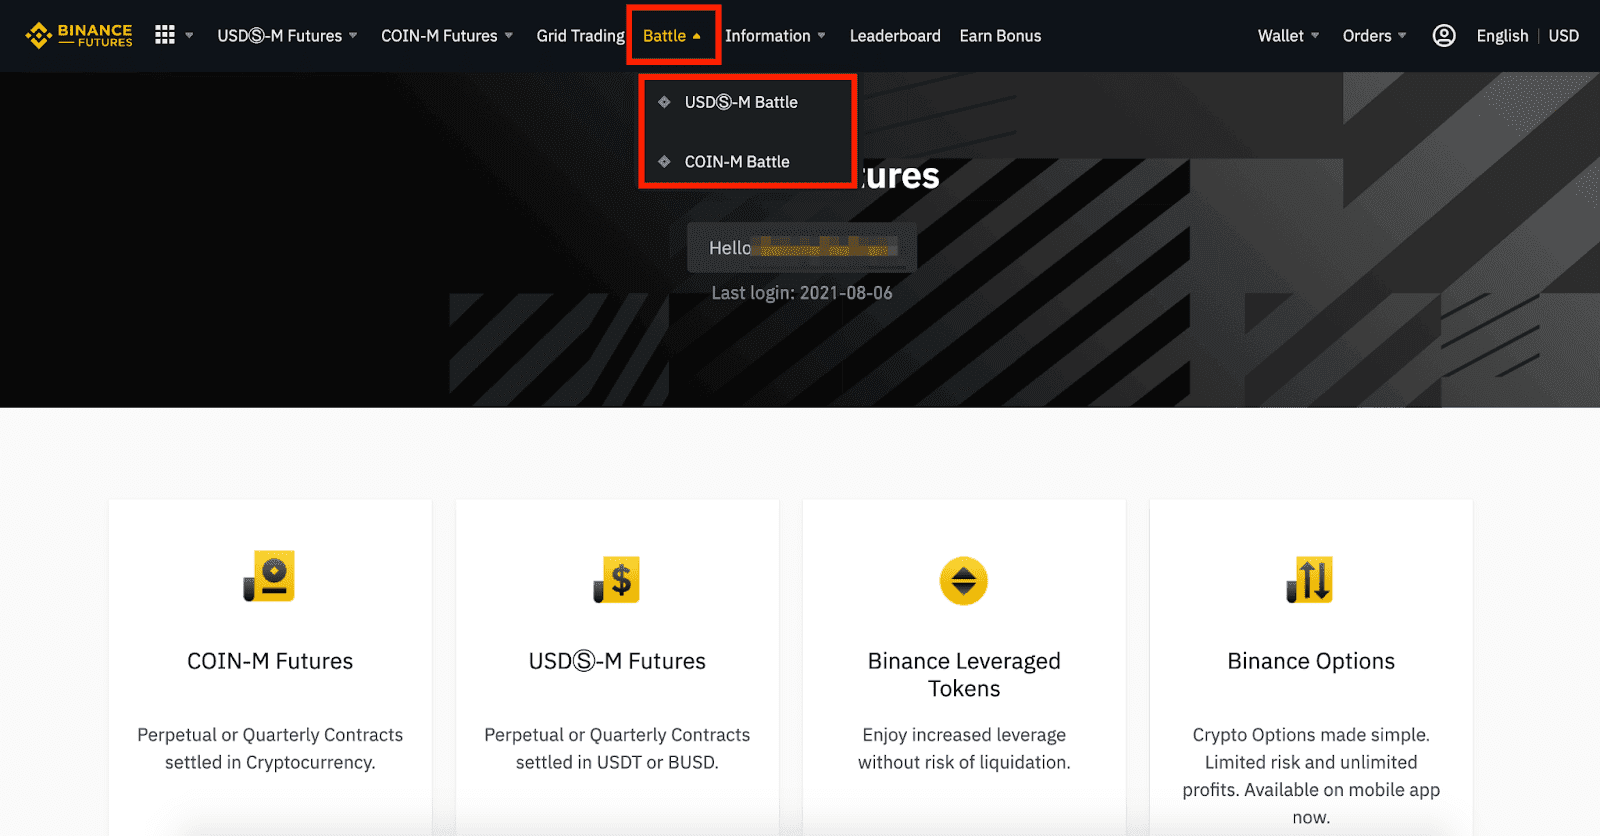Viewport: 1600px width, 836px height.
Task: Click the USDⓈ-M Futures dollar icon
Action: click(x=617, y=579)
